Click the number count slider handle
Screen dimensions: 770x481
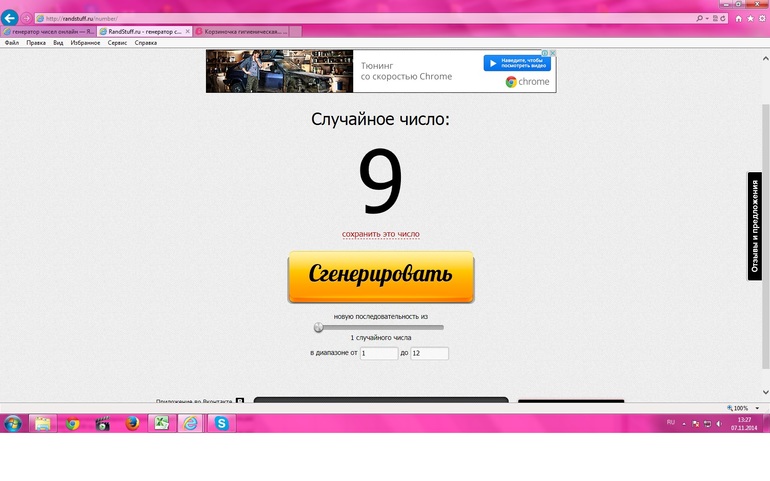[319, 327]
